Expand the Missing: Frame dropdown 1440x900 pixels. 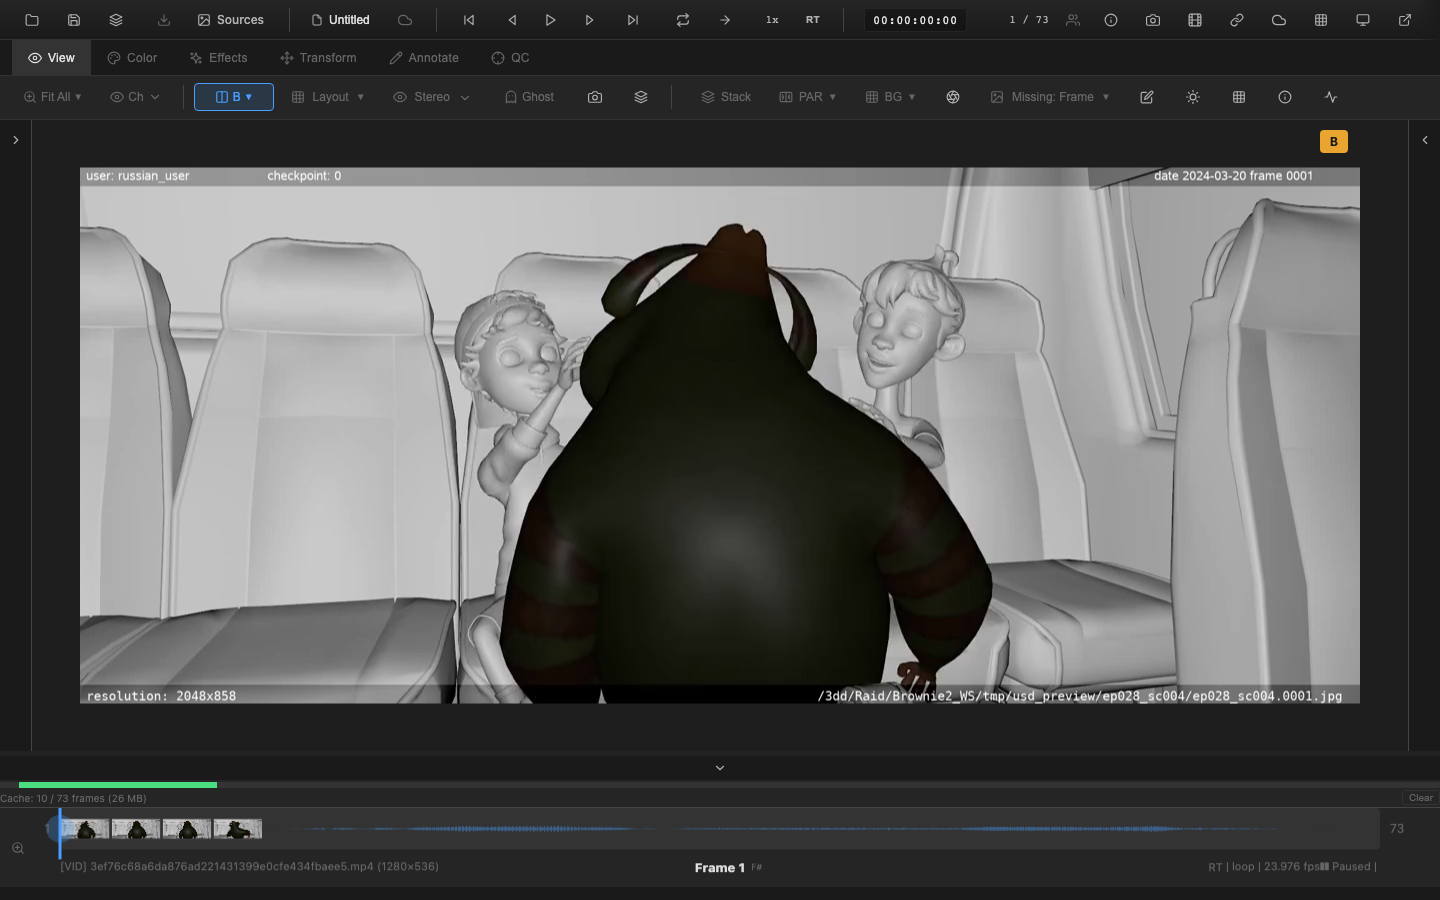point(1050,97)
